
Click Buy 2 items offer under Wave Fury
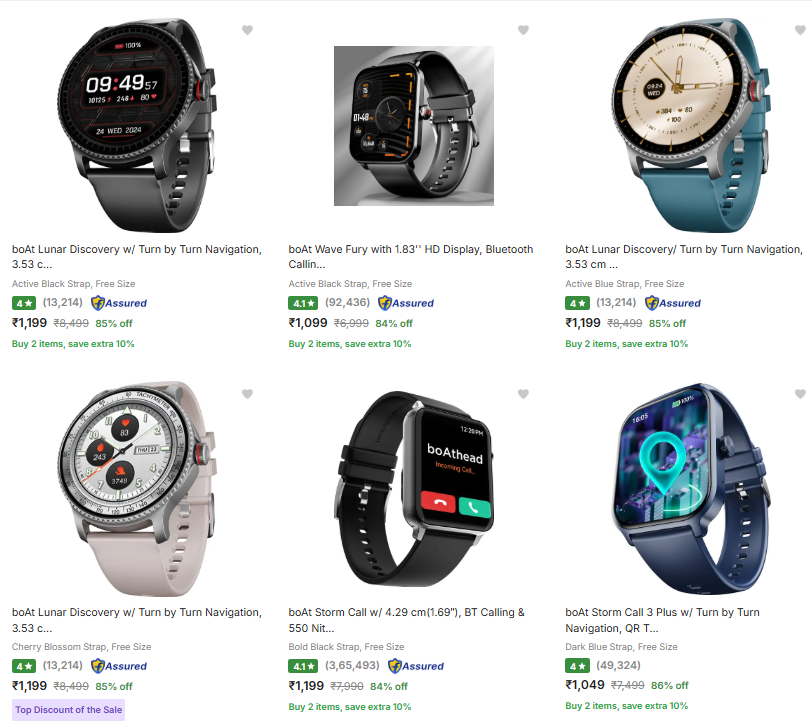(350, 344)
